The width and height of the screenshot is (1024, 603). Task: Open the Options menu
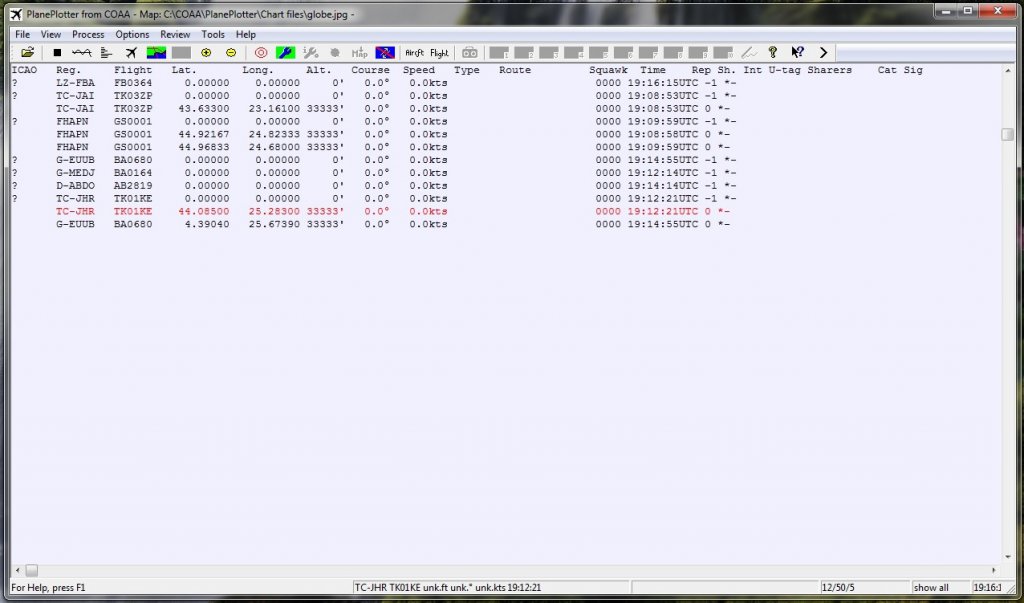(x=133, y=35)
